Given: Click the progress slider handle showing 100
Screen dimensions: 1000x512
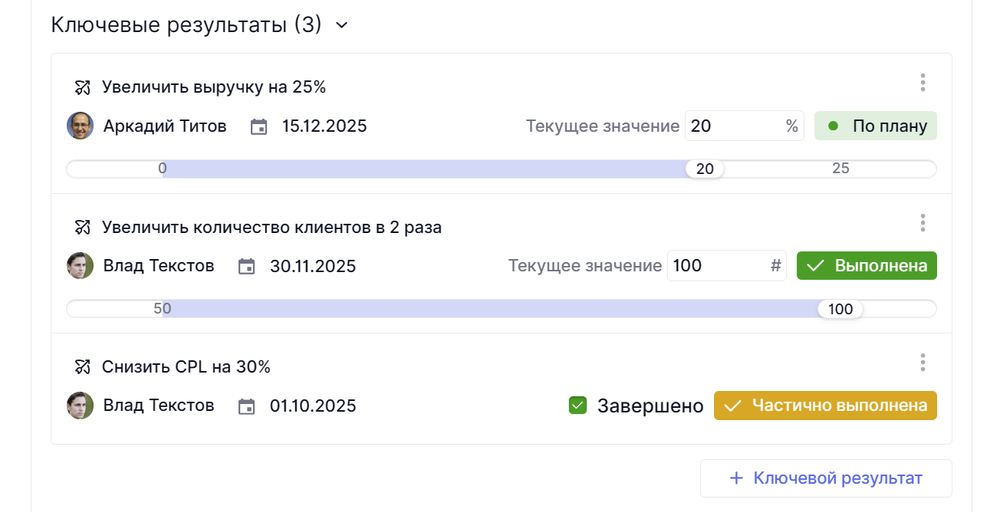Looking at the screenshot, I should (840, 309).
